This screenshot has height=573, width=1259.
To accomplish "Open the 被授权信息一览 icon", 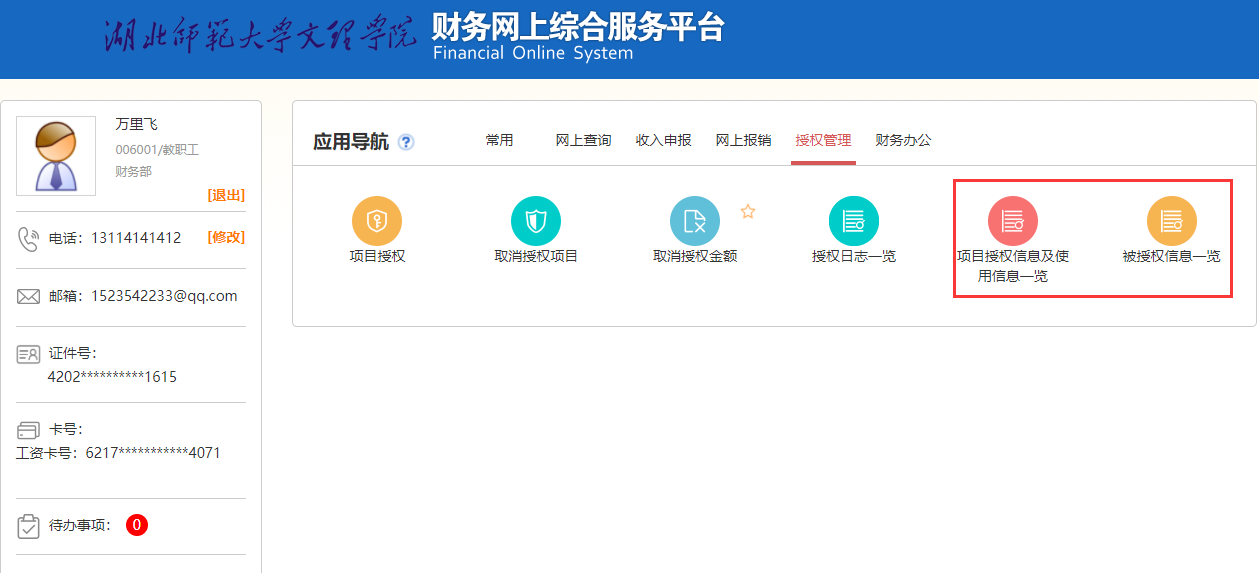I will [x=1171, y=221].
